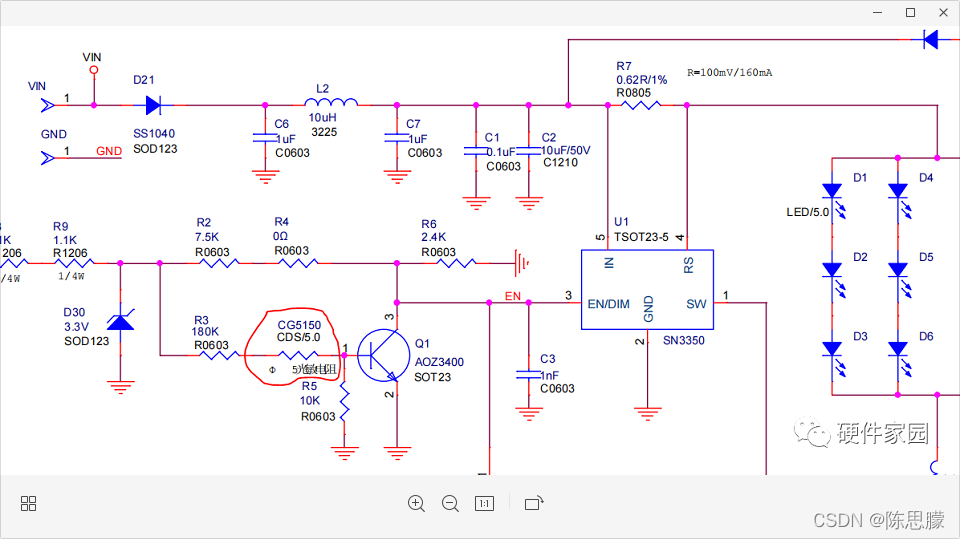Click the 1.1K value of R9

(65, 240)
